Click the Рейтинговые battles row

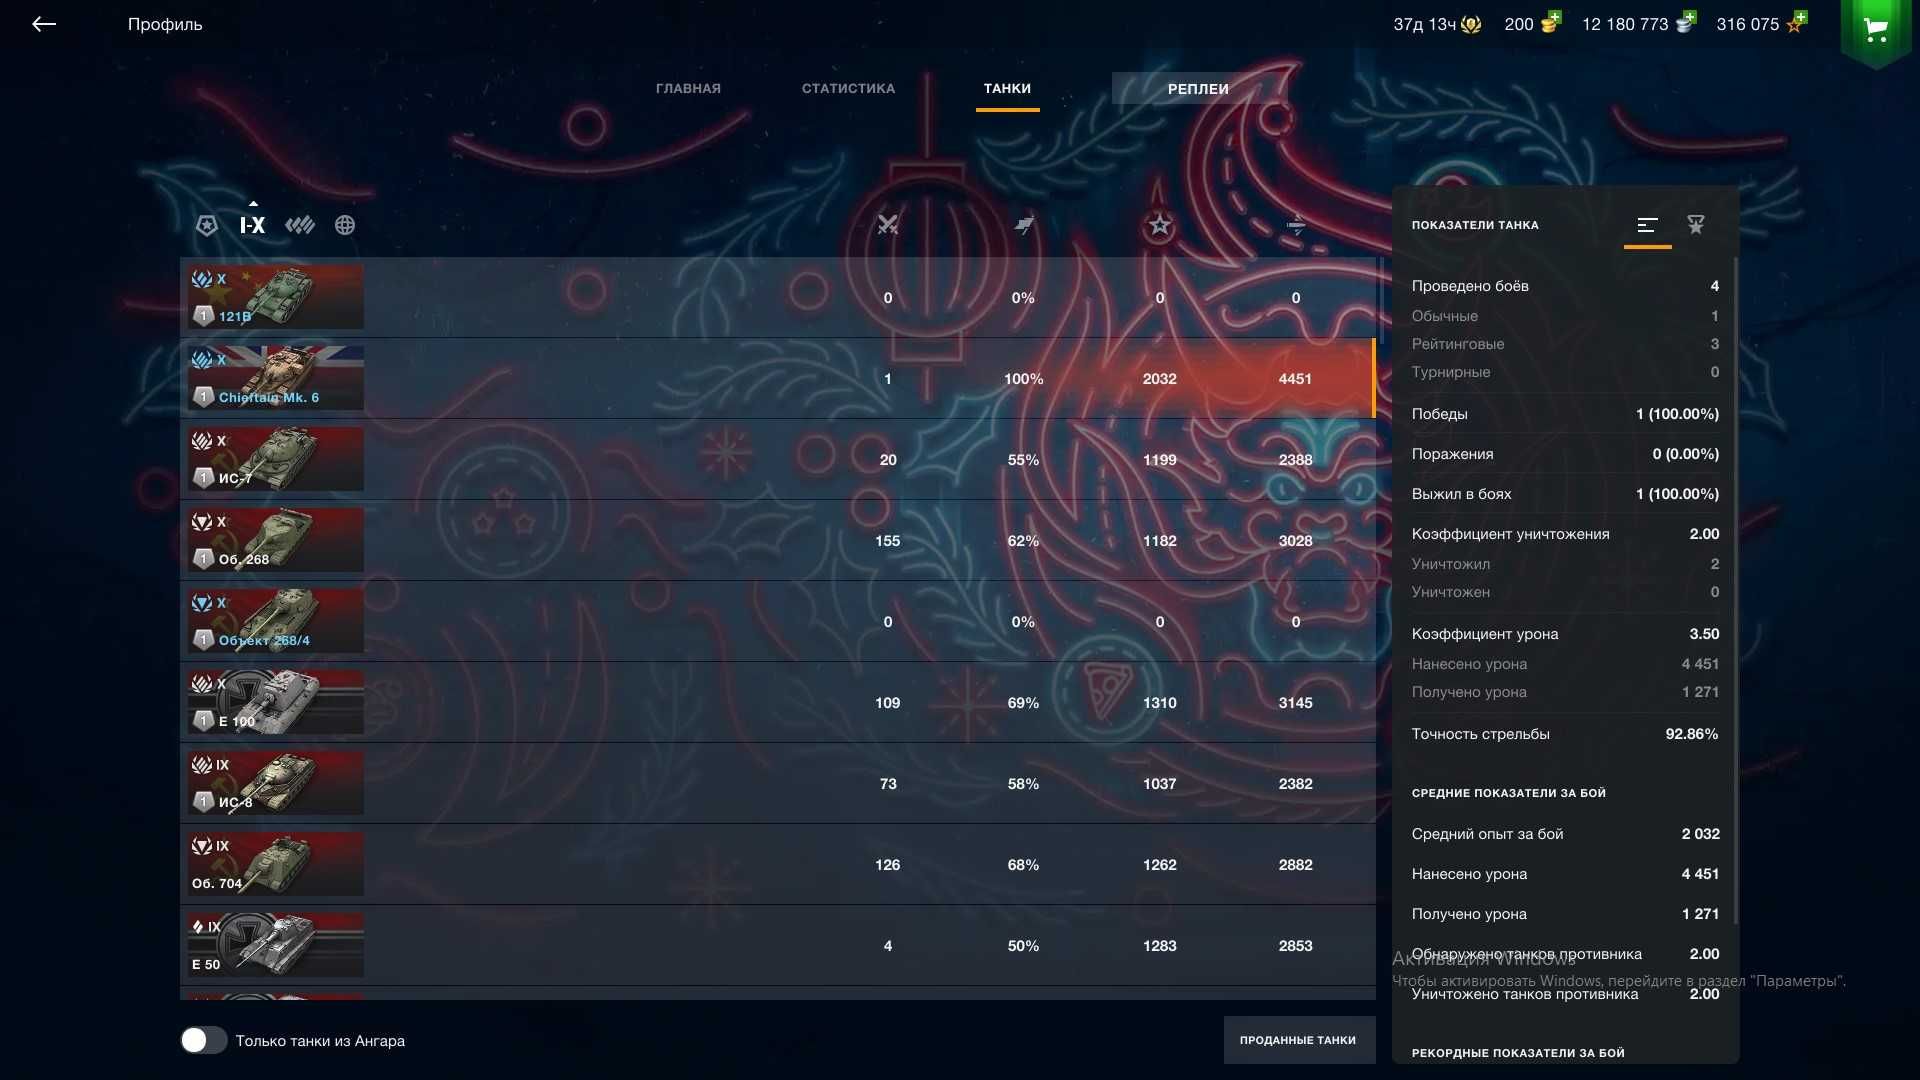point(1565,344)
